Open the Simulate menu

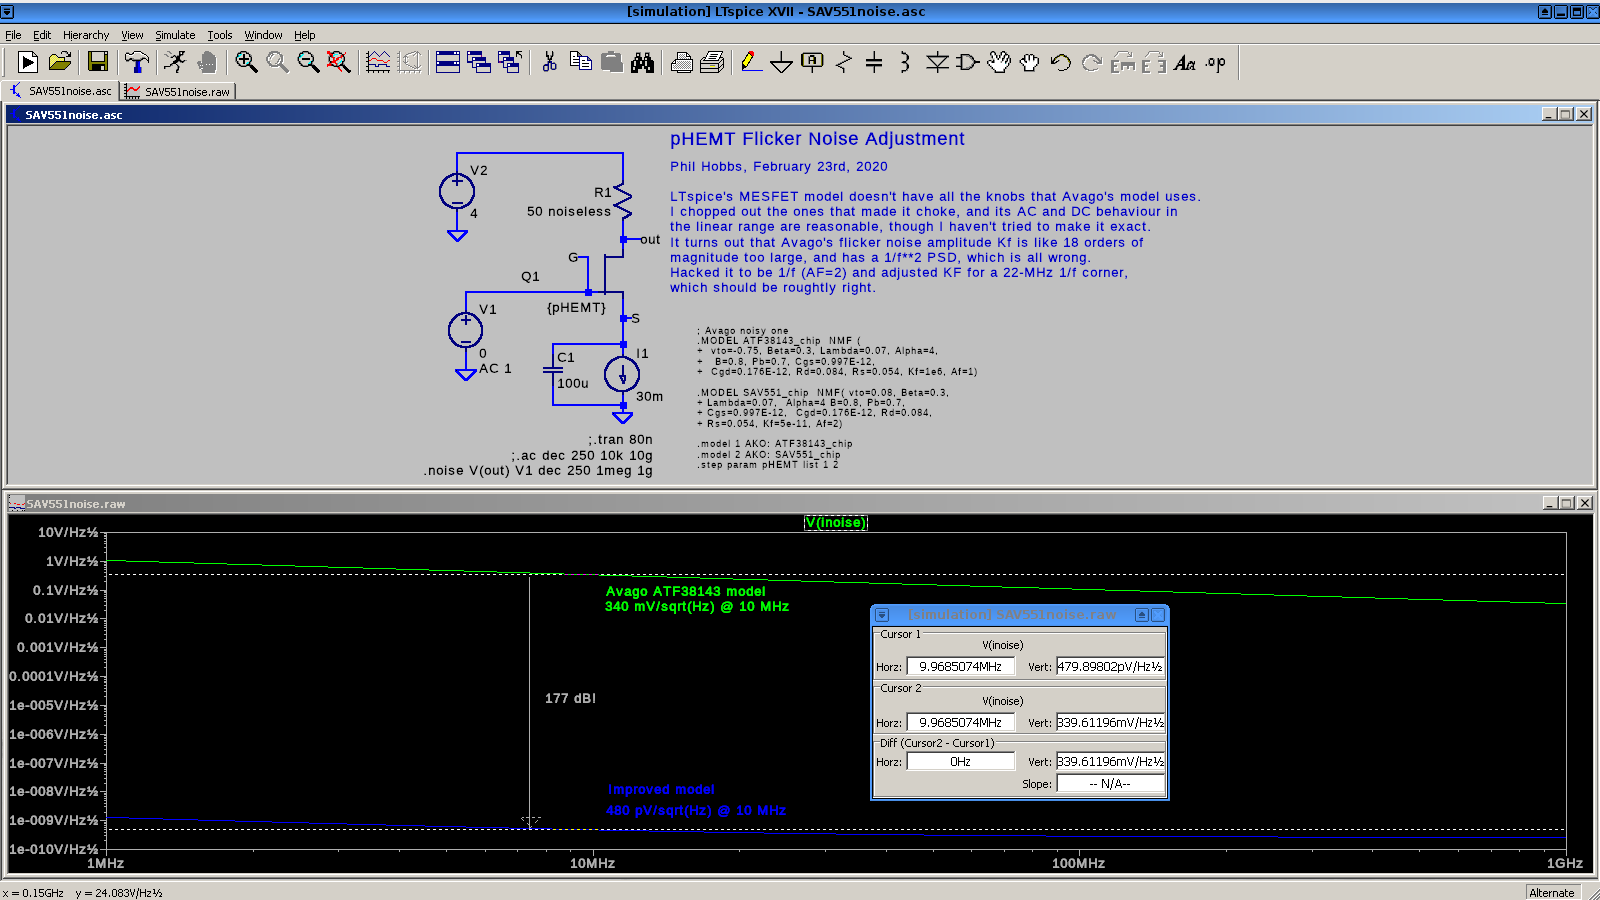[175, 35]
